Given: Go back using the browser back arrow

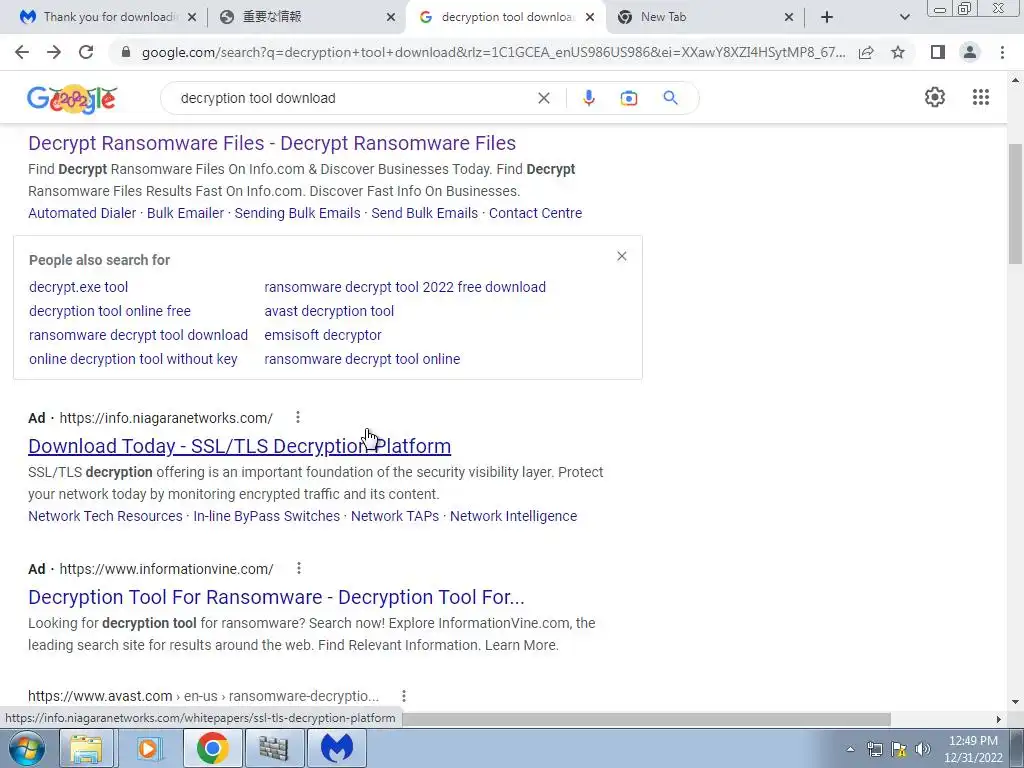Looking at the screenshot, I should [x=22, y=52].
